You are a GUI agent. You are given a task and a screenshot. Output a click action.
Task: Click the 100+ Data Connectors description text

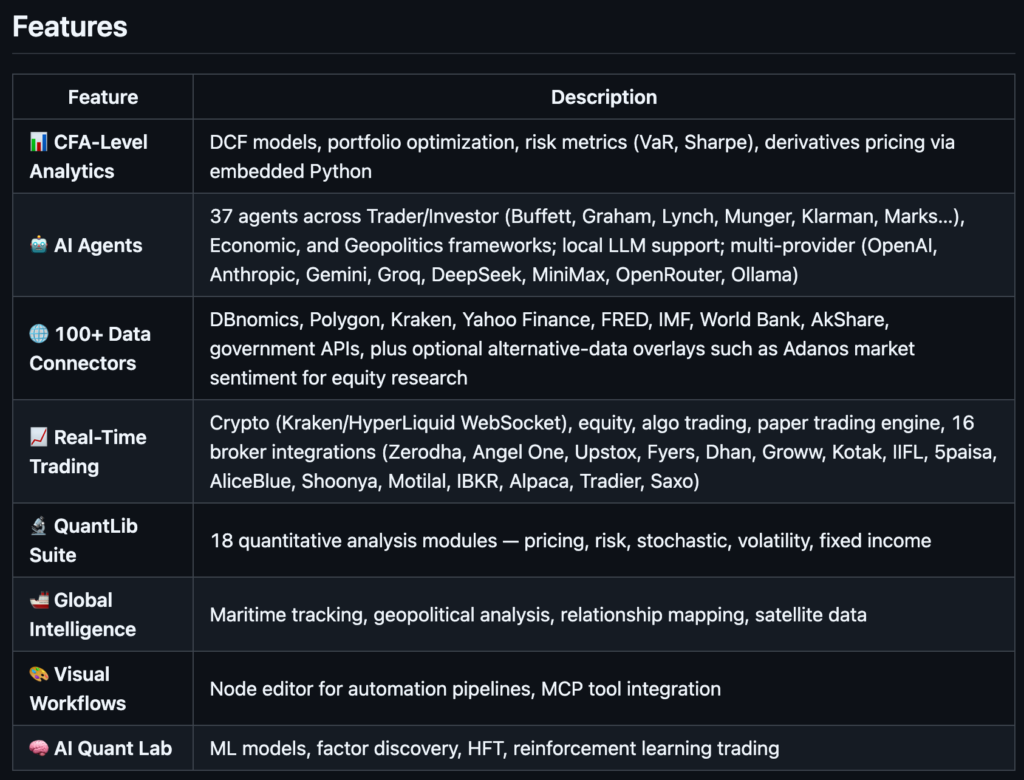[562, 349]
